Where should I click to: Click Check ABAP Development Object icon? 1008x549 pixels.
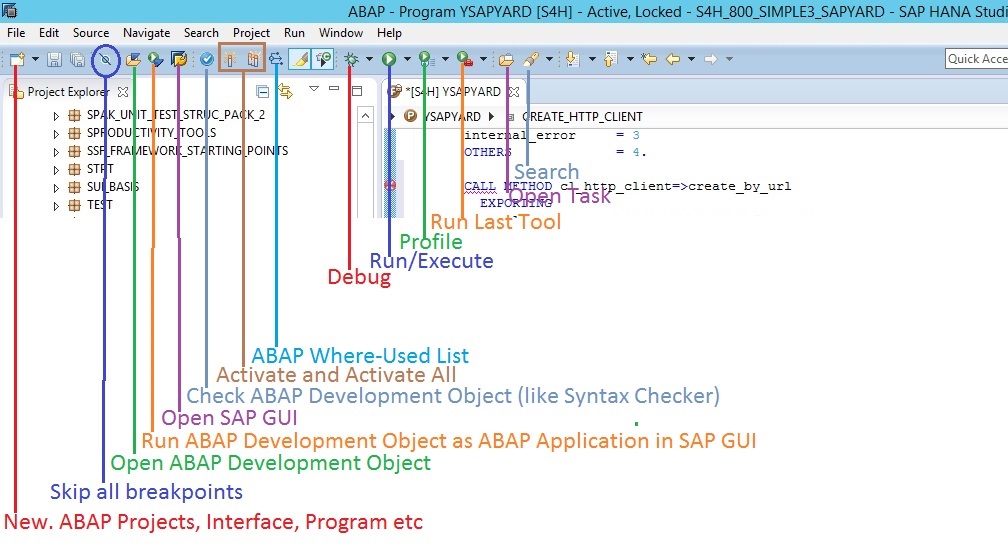coord(206,60)
